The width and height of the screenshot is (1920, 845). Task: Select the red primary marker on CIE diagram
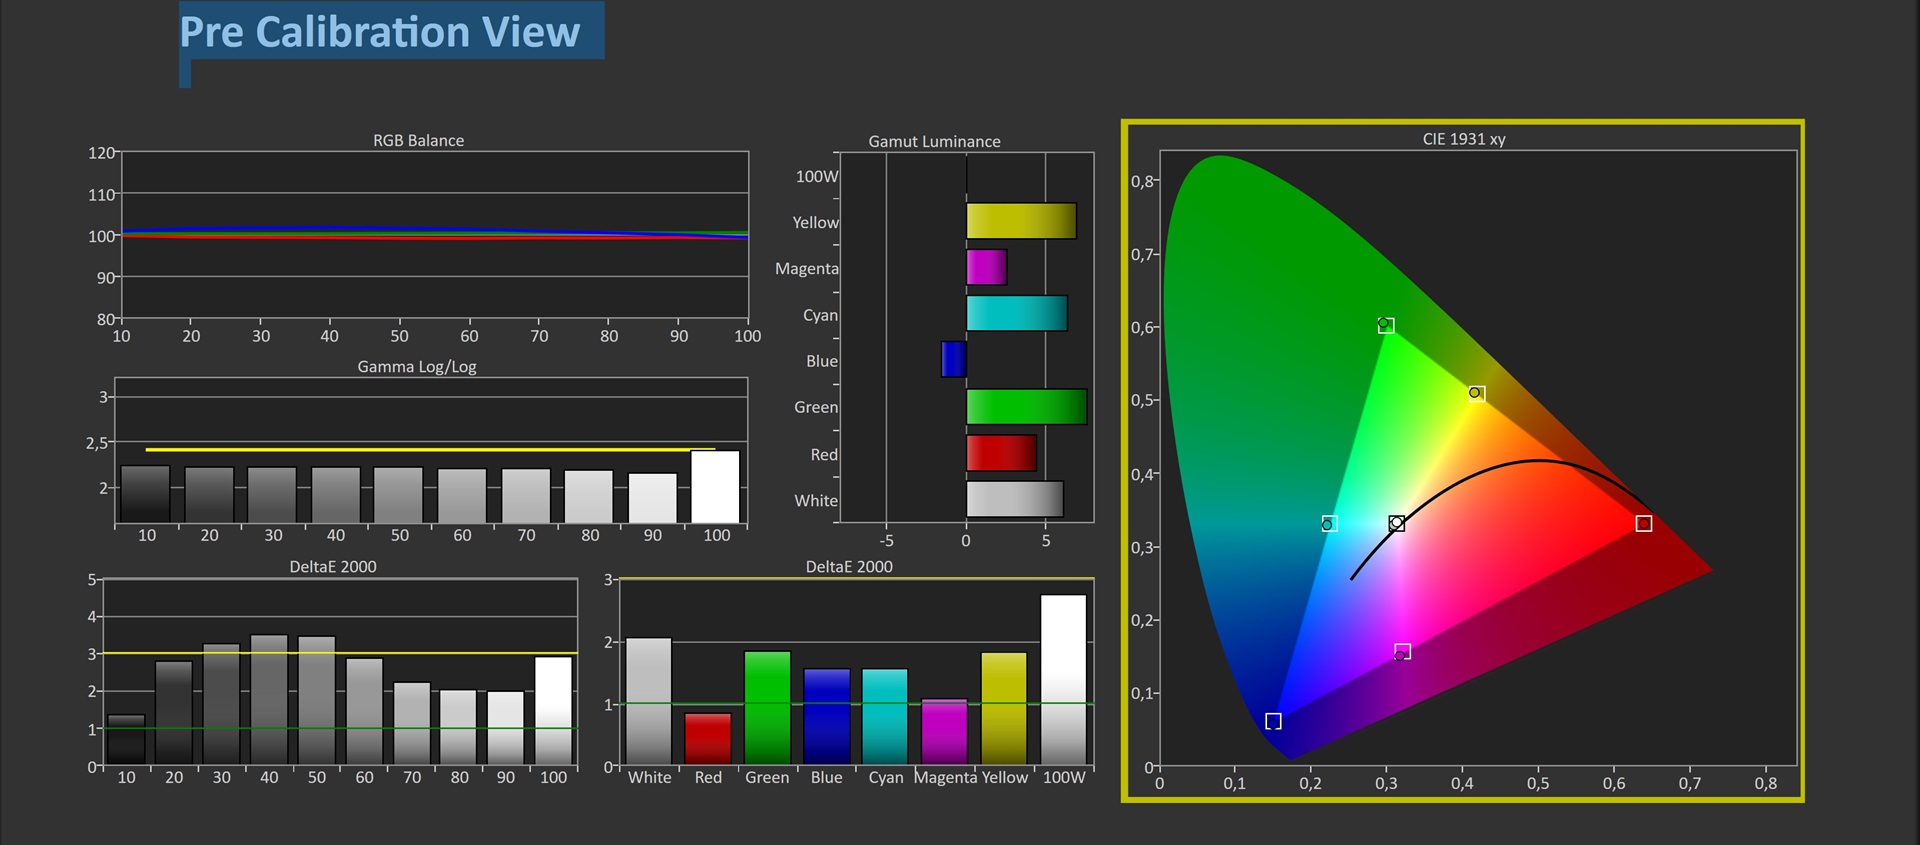point(1643,523)
